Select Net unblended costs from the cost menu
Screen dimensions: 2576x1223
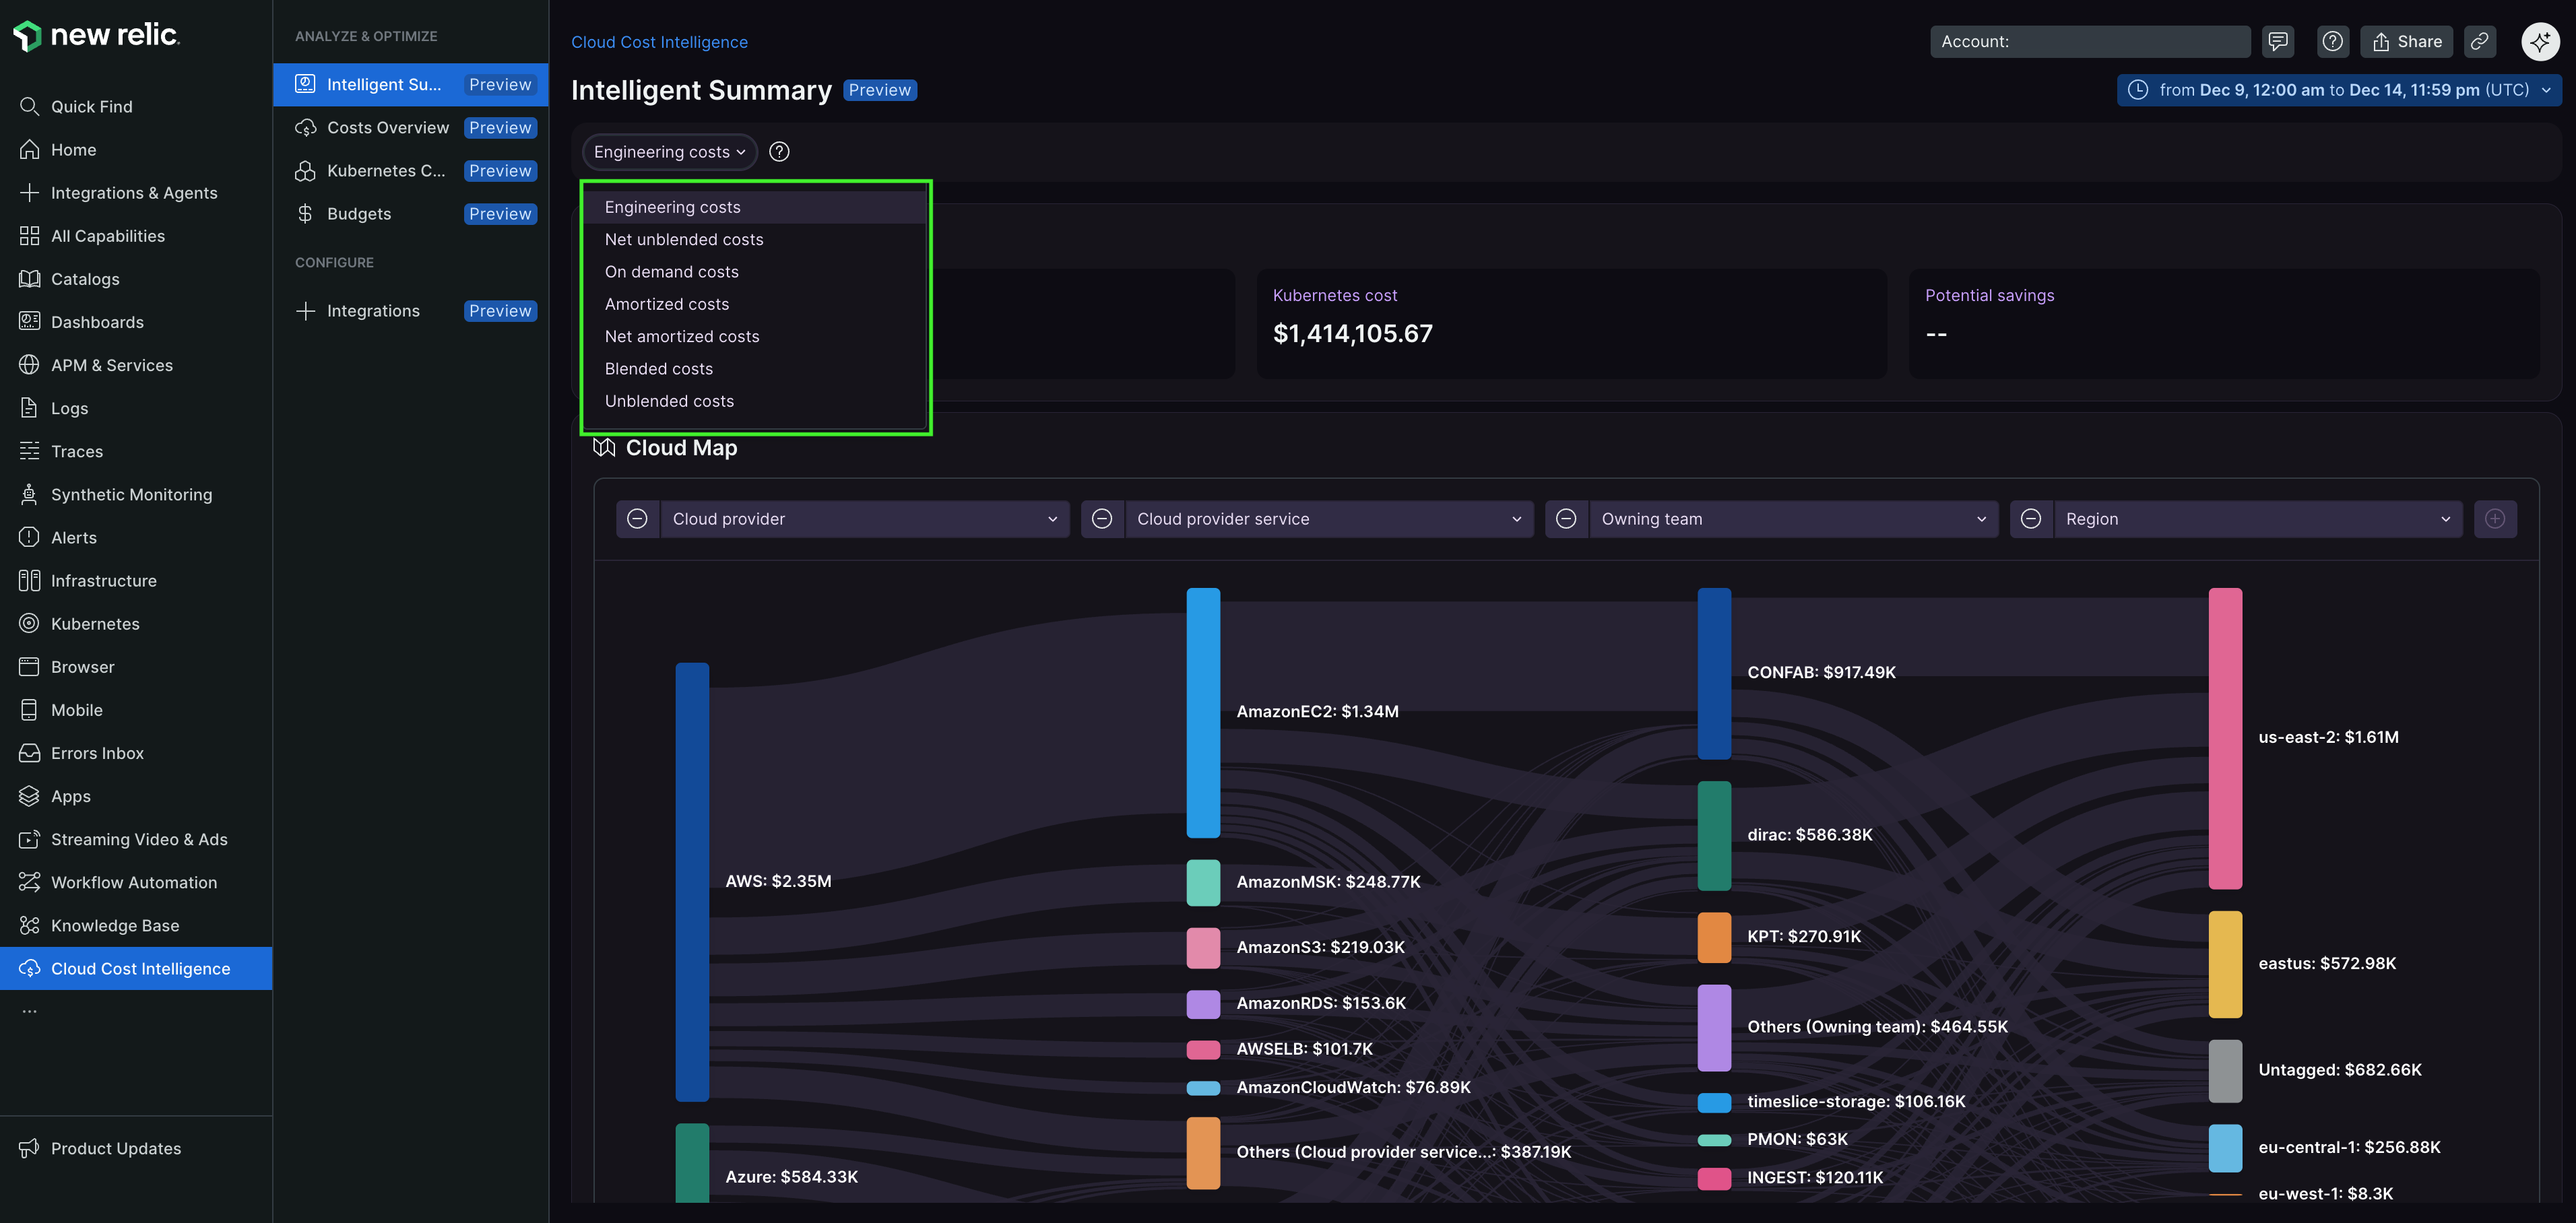tap(683, 239)
